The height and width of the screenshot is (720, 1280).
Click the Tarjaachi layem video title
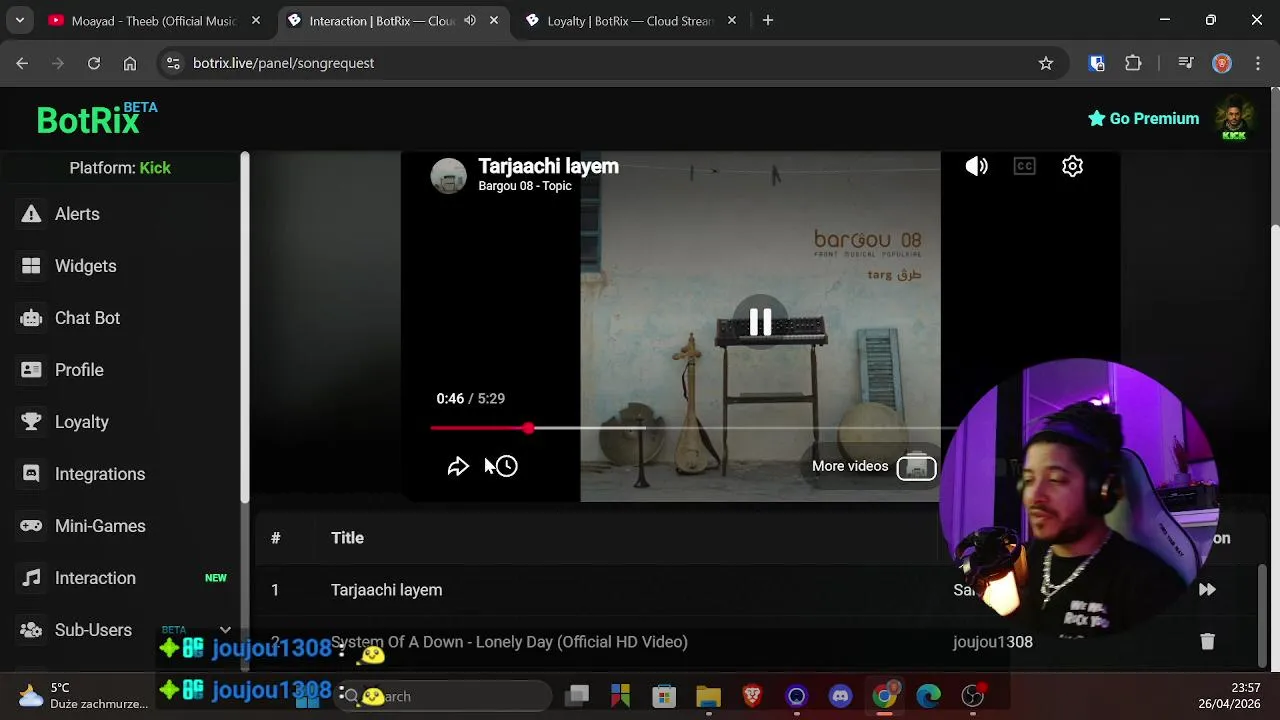(548, 166)
